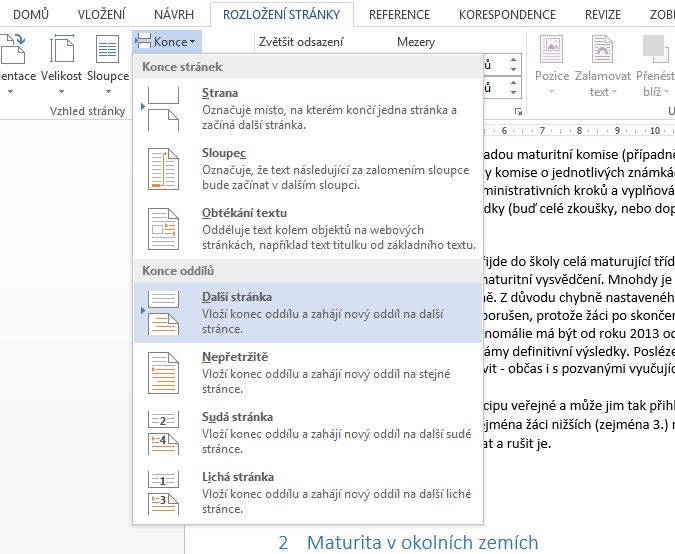675x554 pixels.
Task: Choose Nepřetržitě continuous section break
Action: tap(308, 373)
